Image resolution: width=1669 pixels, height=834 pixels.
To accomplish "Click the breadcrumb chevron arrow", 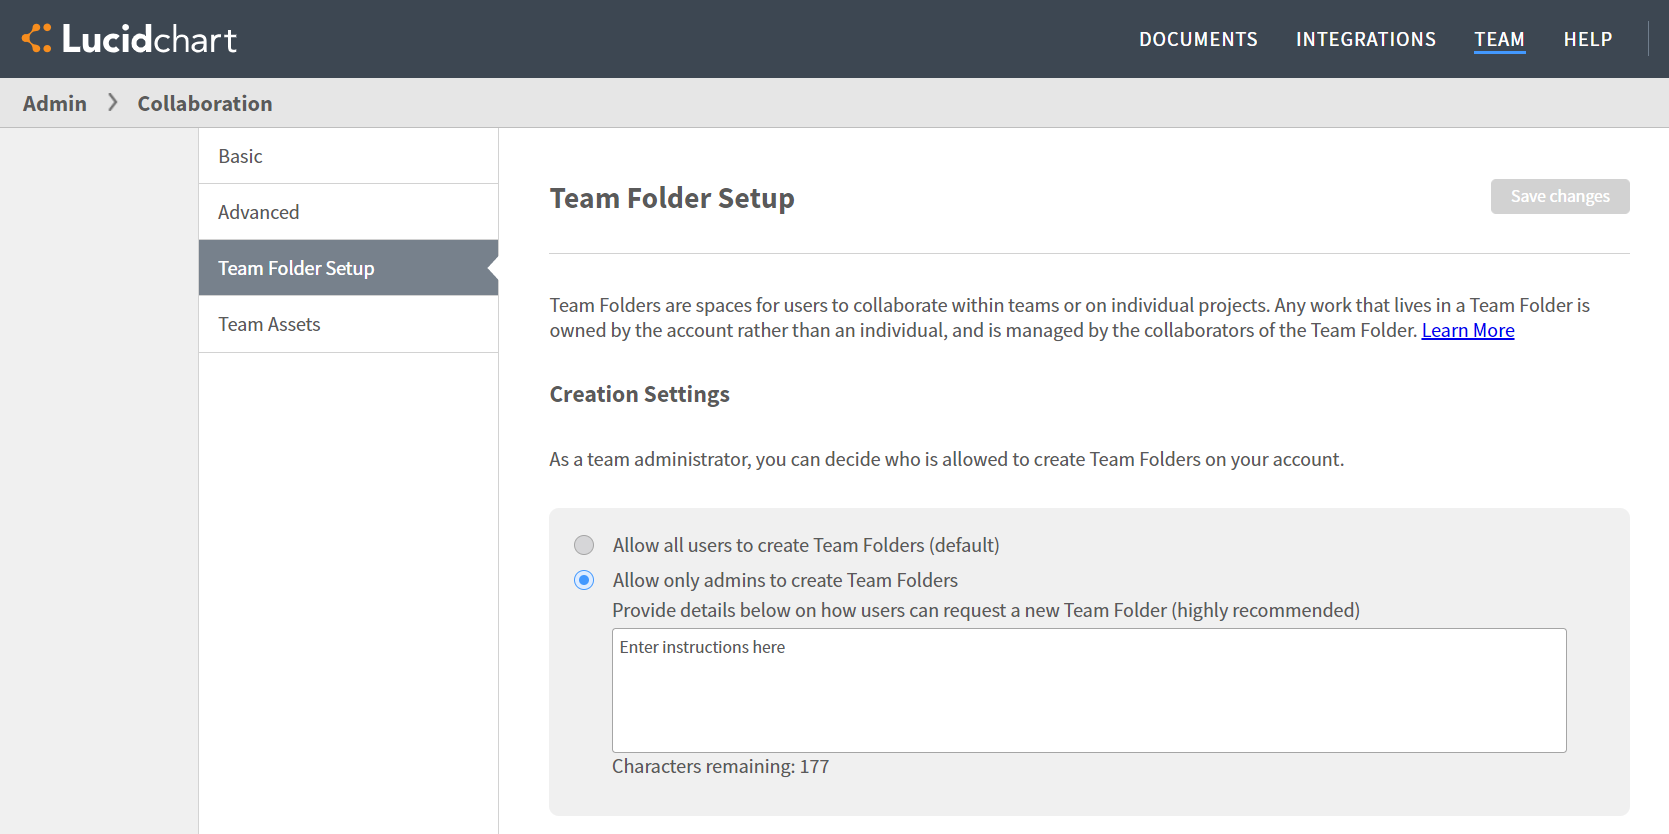I will click(x=113, y=102).
